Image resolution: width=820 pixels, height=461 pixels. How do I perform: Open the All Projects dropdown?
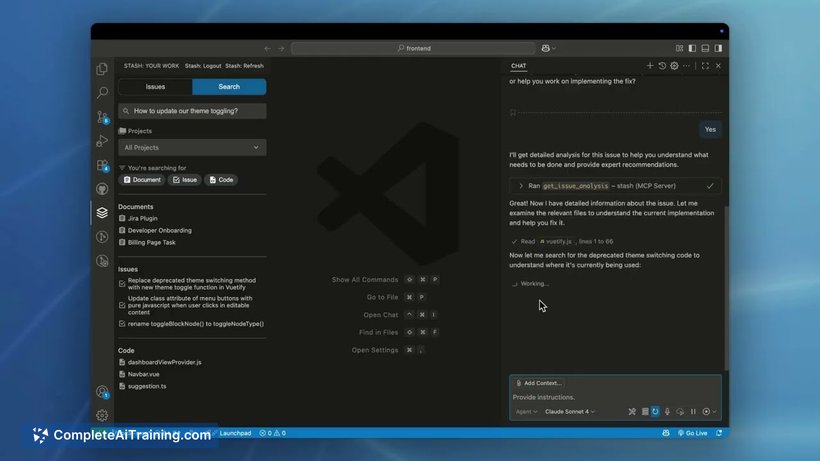[x=192, y=147]
